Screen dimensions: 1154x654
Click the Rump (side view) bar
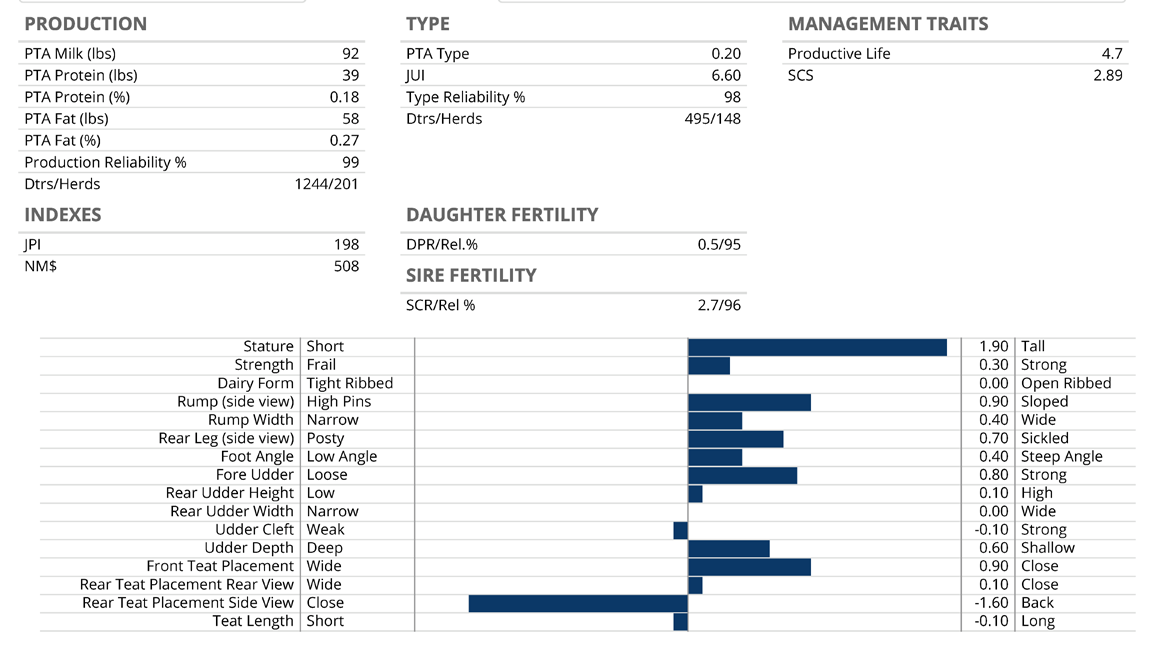(749, 402)
